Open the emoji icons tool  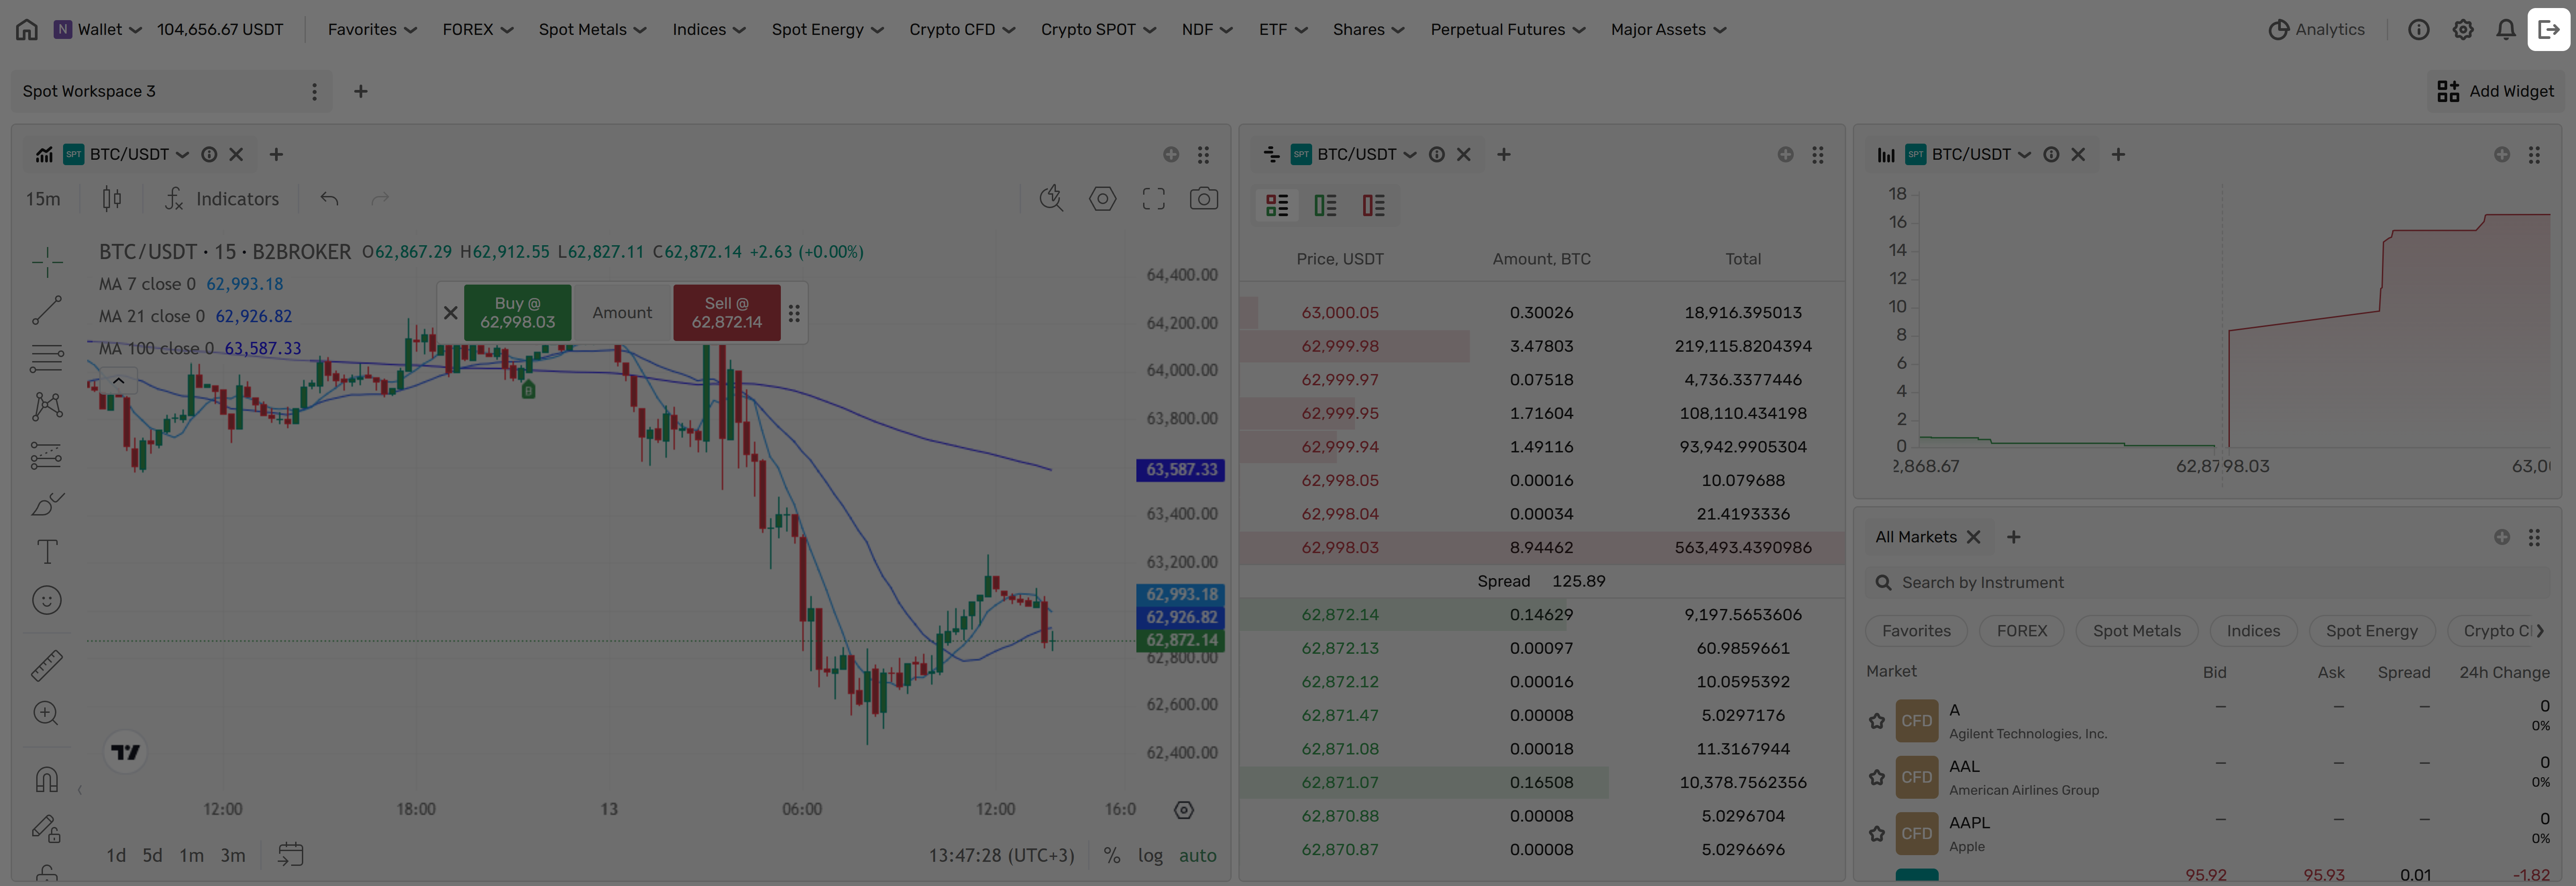47,600
